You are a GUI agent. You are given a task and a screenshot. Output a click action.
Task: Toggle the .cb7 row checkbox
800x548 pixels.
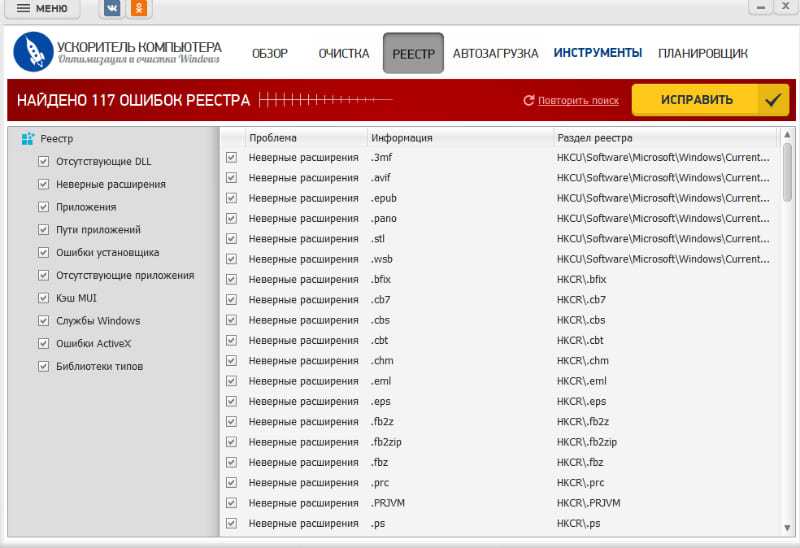coord(232,300)
